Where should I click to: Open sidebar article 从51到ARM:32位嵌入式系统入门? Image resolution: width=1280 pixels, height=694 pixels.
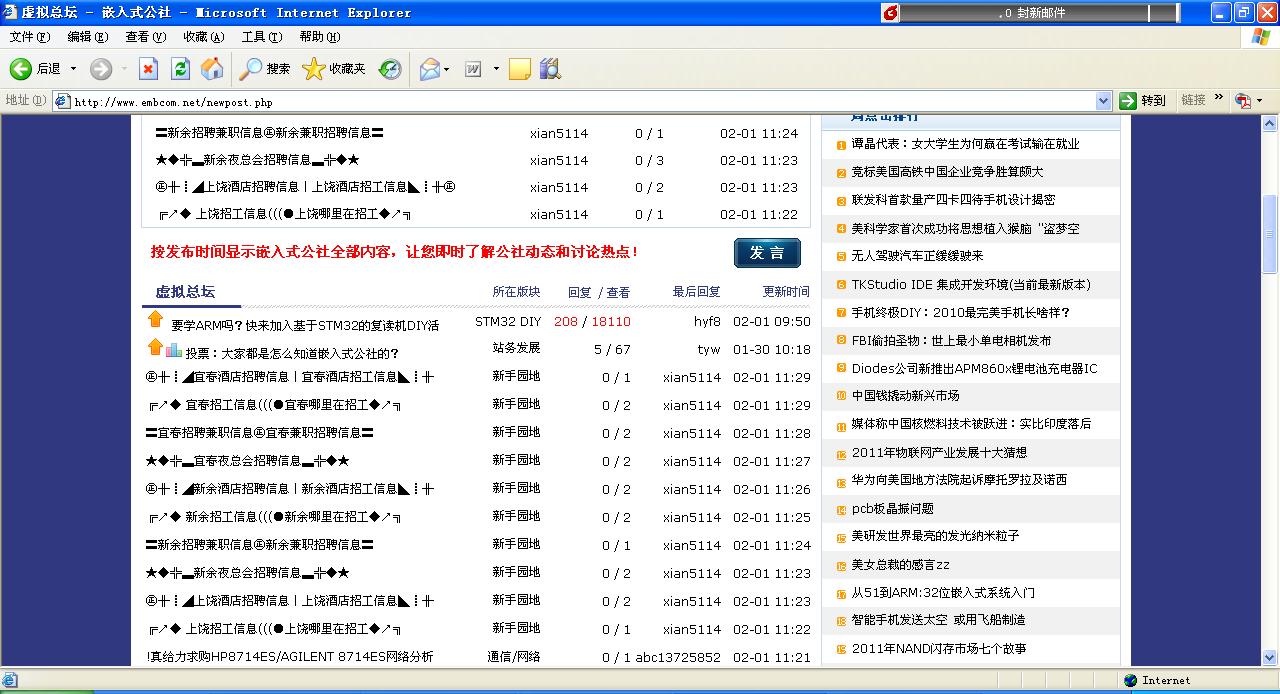coord(943,592)
